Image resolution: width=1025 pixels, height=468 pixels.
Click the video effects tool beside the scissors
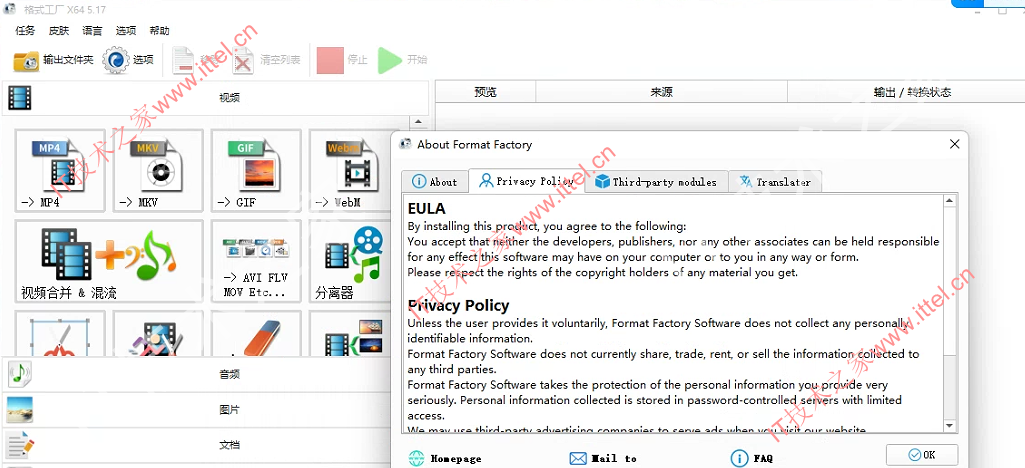[158, 334]
